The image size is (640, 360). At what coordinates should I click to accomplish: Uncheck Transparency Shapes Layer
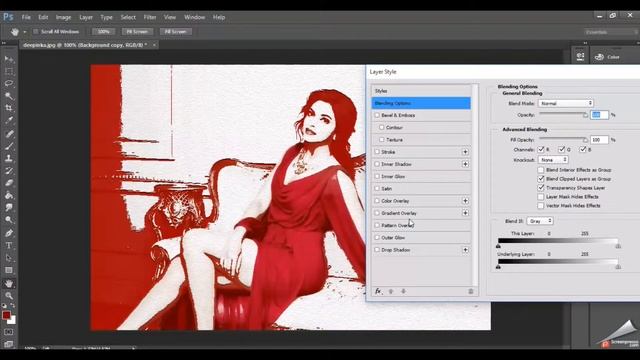pos(541,188)
